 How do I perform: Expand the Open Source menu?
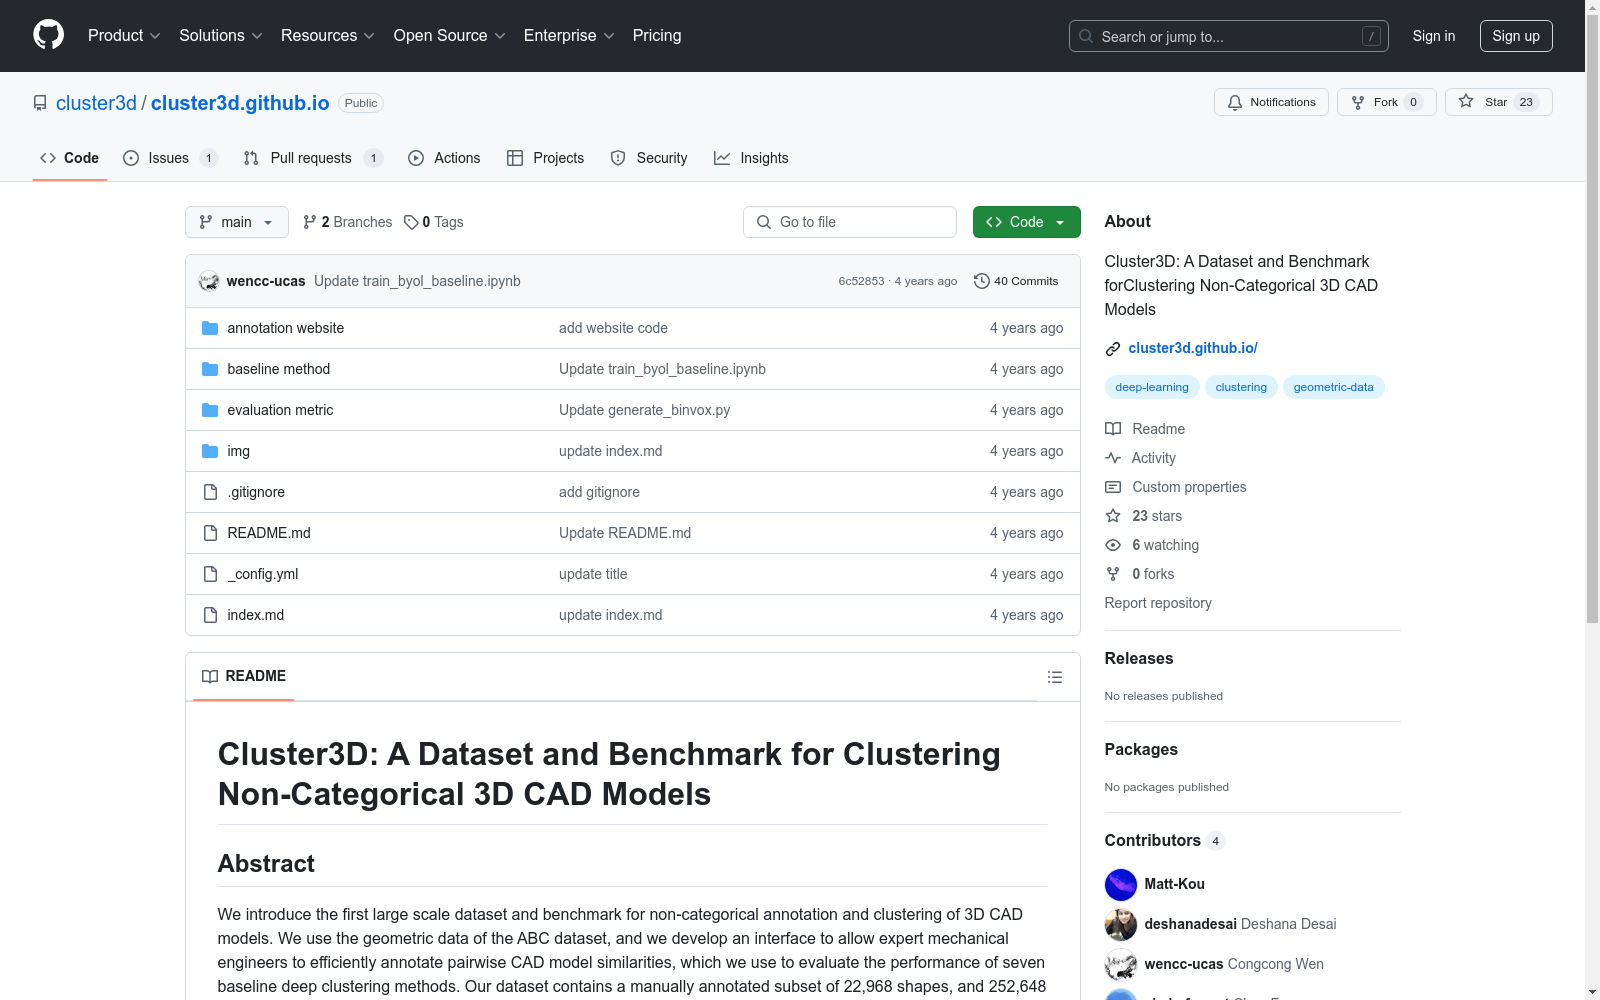tap(450, 36)
